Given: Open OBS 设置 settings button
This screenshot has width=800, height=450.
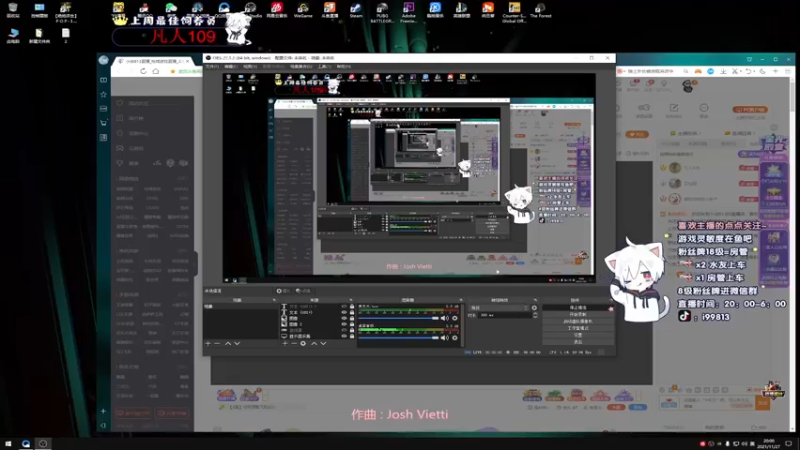Looking at the screenshot, I should point(578,335).
